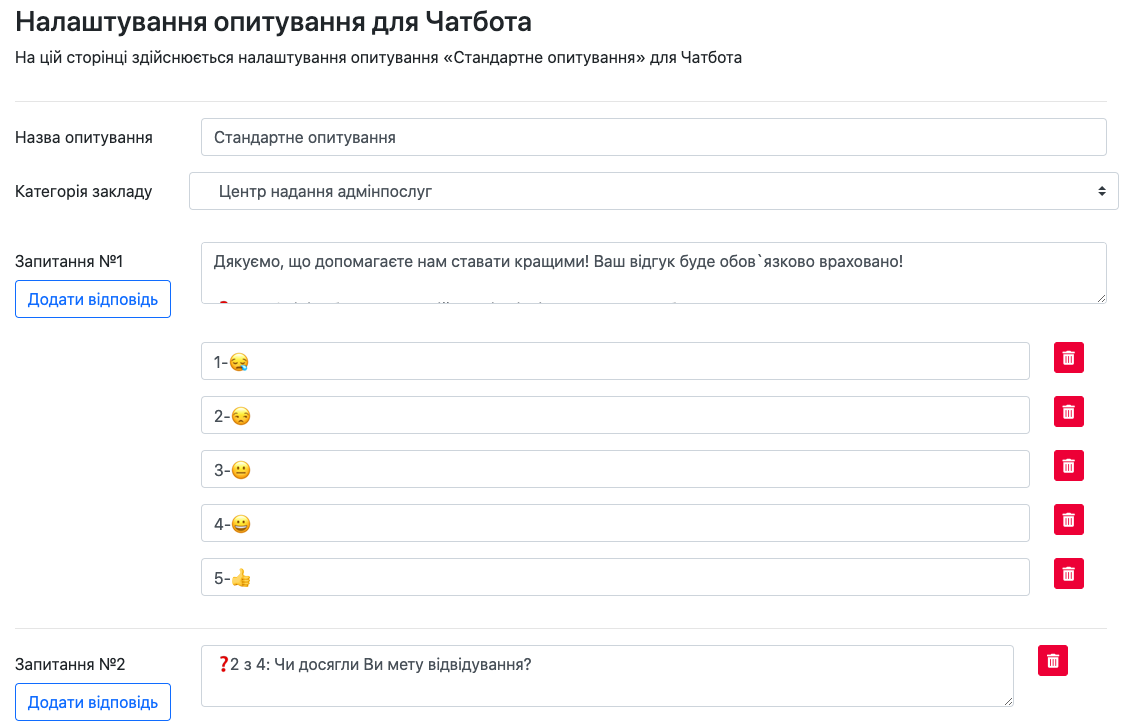
Task: Edit the "3-😐" answer field
Action: point(615,469)
